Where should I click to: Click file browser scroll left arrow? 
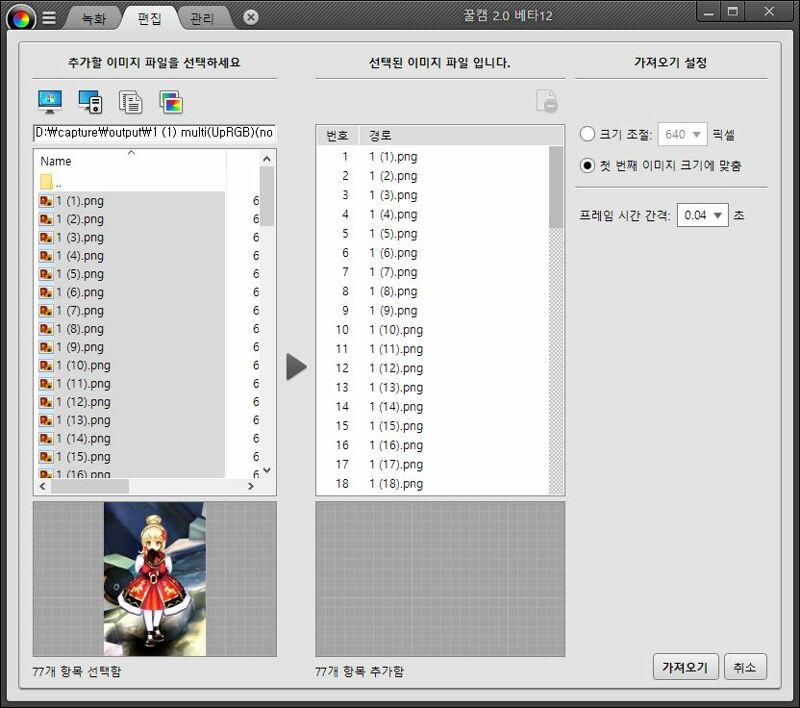tap(43, 487)
